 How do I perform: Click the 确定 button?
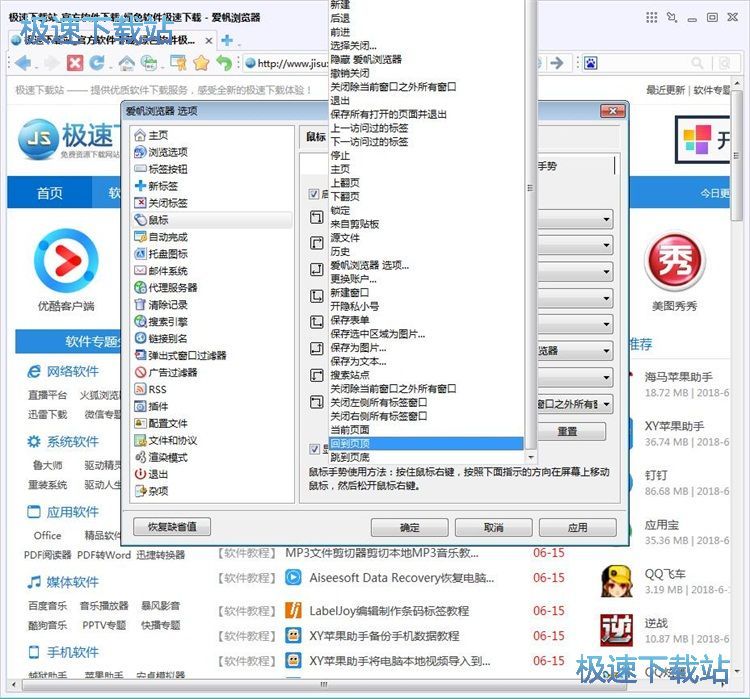[x=409, y=527]
